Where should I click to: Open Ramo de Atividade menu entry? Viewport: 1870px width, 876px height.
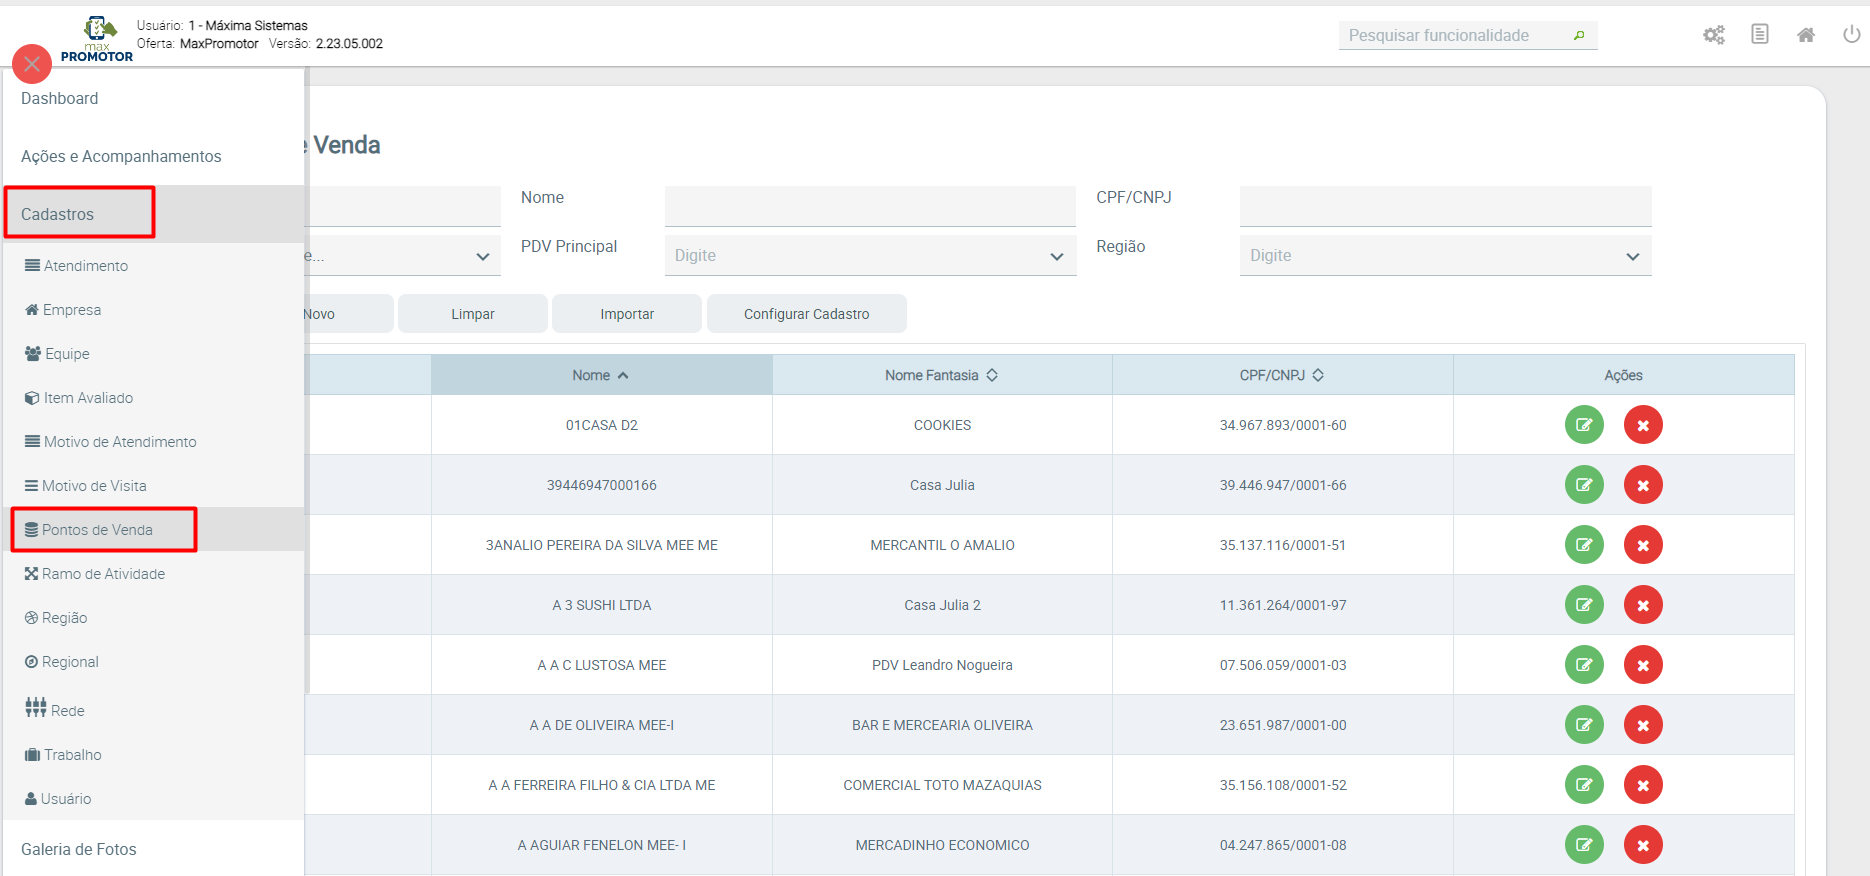103,574
